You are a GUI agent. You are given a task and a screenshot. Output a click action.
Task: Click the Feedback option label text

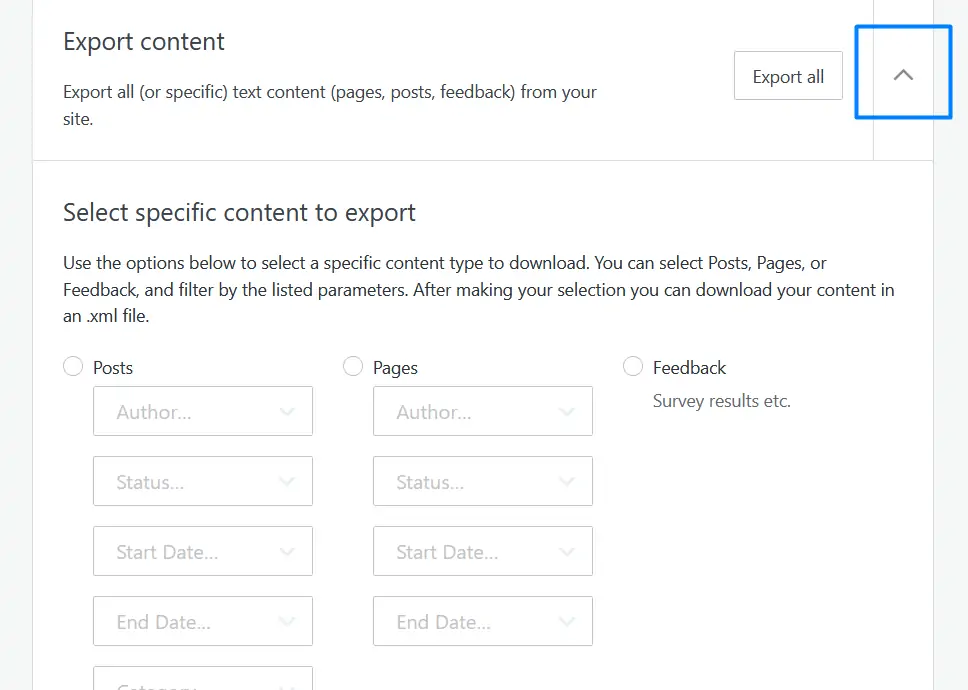pyautogui.click(x=689, y=368)
